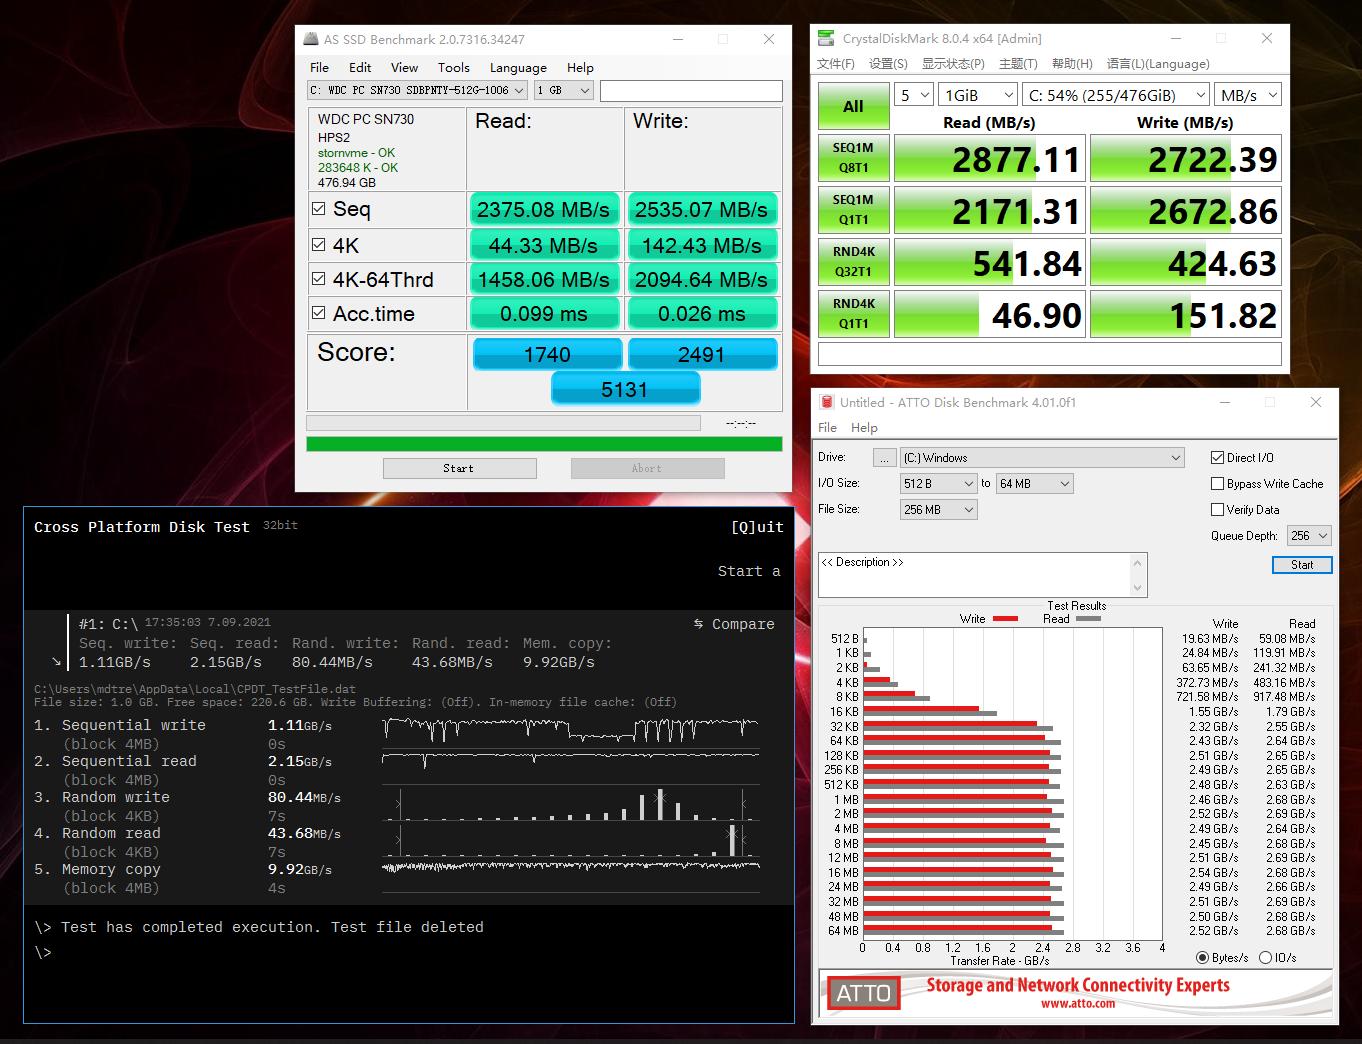Run the RND4K Q32T1 test

pyautogui.click(x=852, y=263)
